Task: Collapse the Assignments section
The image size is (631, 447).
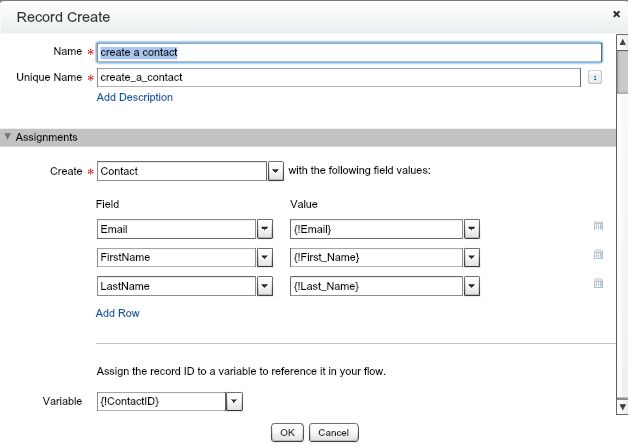Action: [8, 137]
